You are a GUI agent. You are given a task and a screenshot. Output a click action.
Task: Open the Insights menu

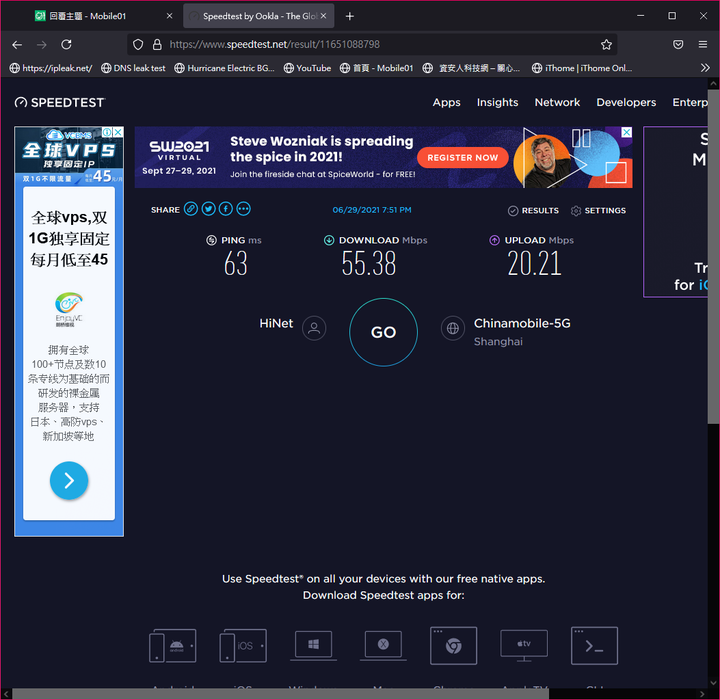497,102
